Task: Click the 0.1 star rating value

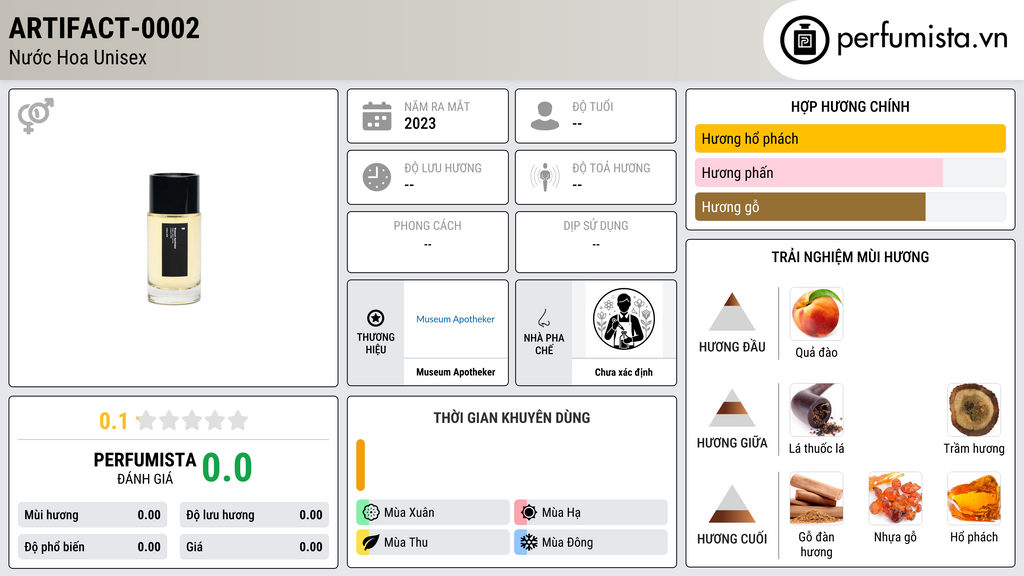Action: point(113,421)
